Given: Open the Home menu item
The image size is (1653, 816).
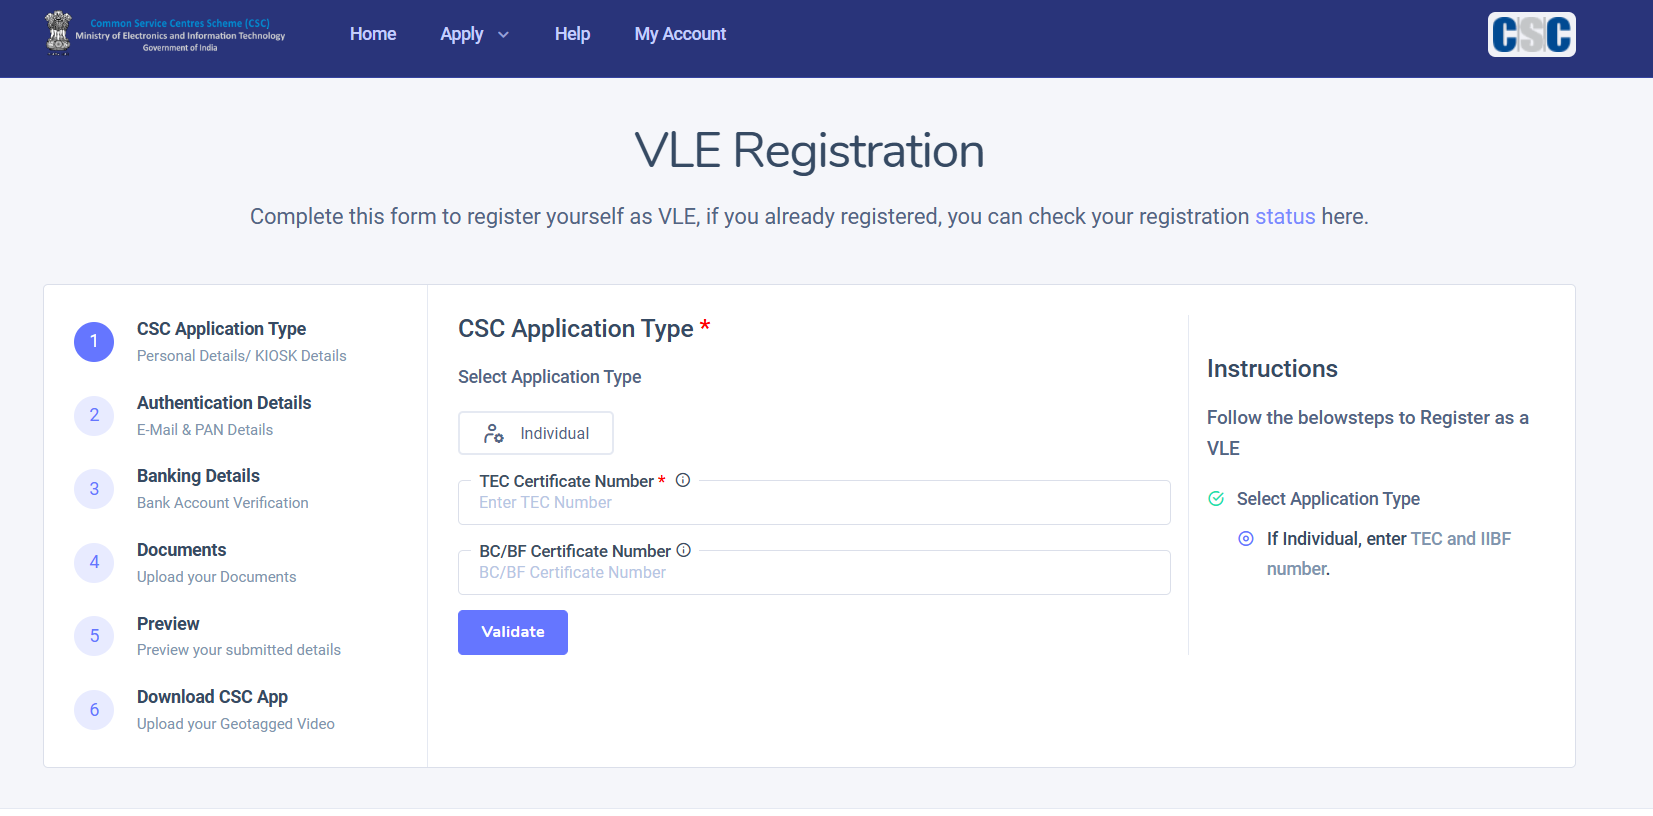Looking at the screenshot, I should (x=373, y=34).
